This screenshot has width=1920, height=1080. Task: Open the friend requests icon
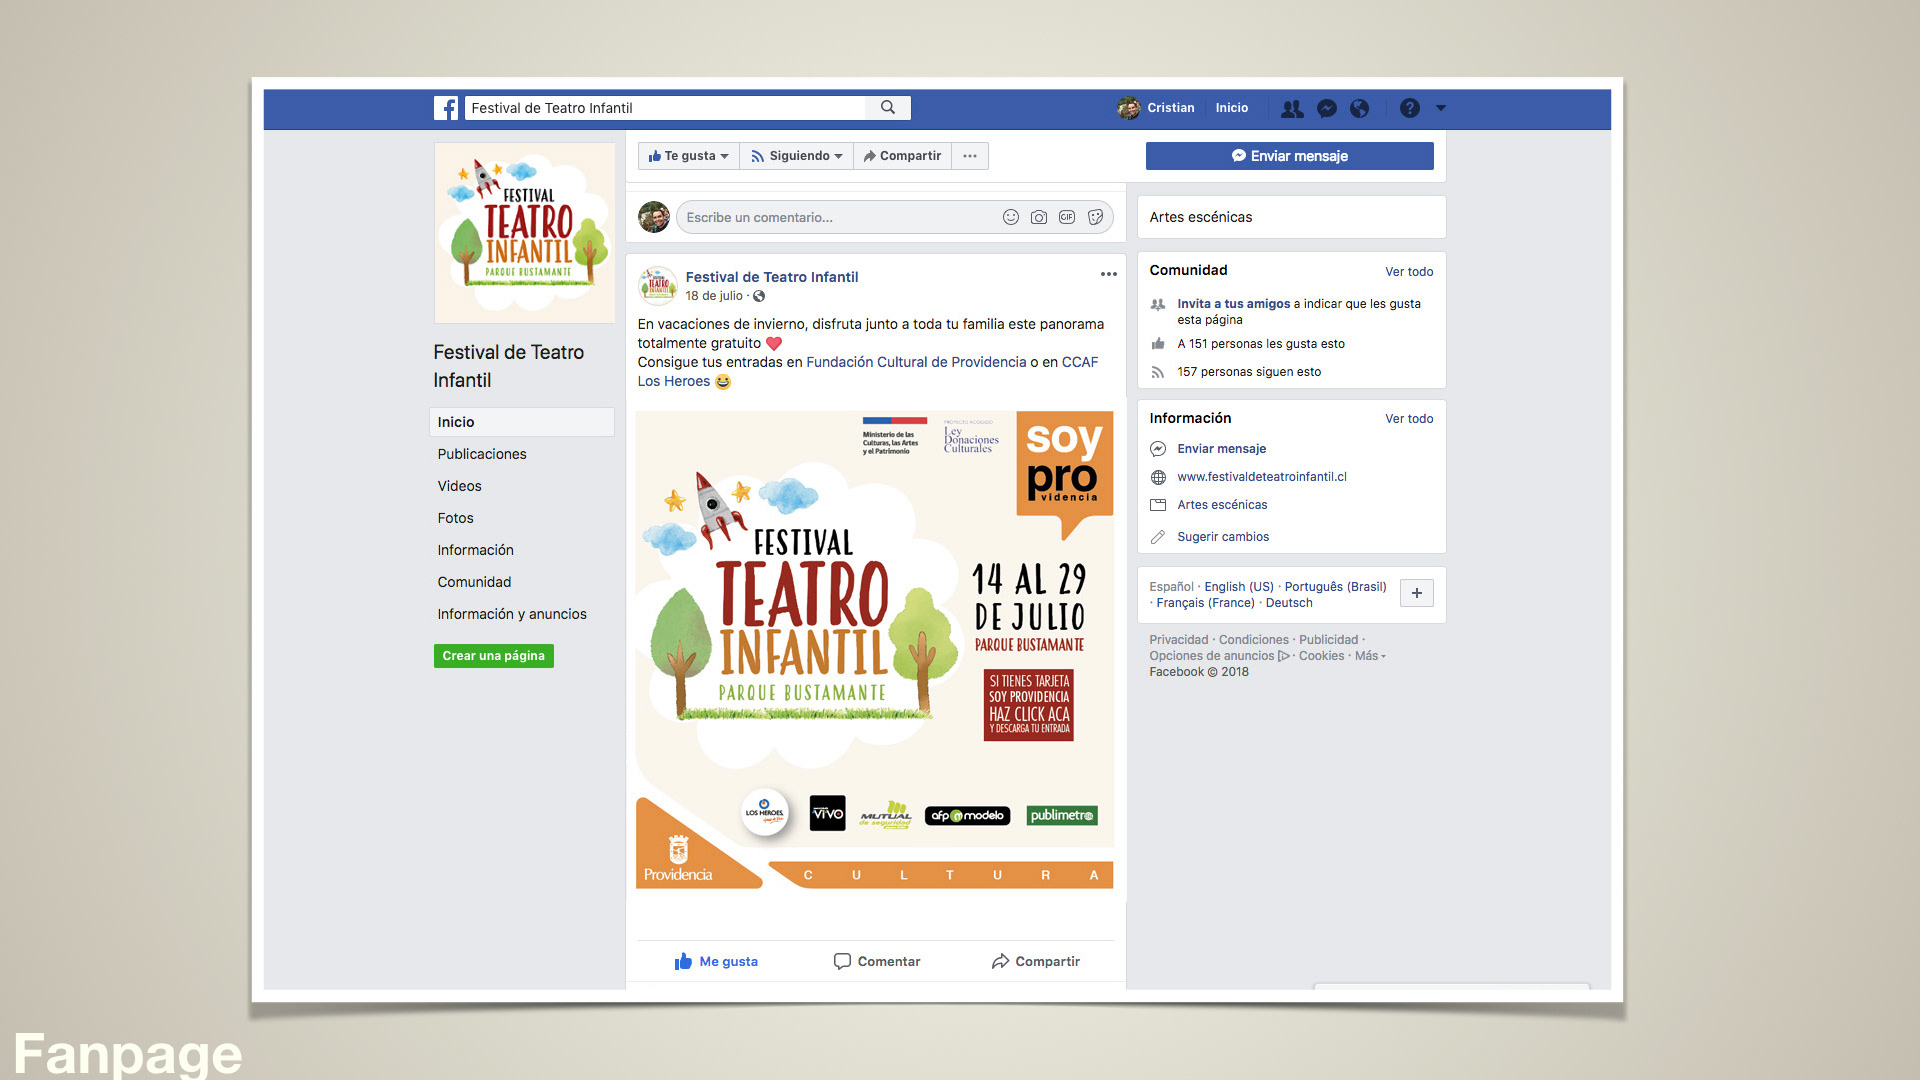tap(1292, 108)
